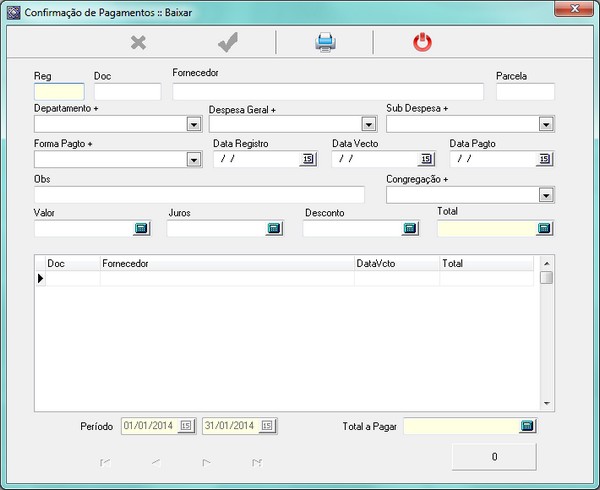This screenshot has height=490, width=600.
Task: Expand the Congregação dropdown
Action: (x=546, y=195)
